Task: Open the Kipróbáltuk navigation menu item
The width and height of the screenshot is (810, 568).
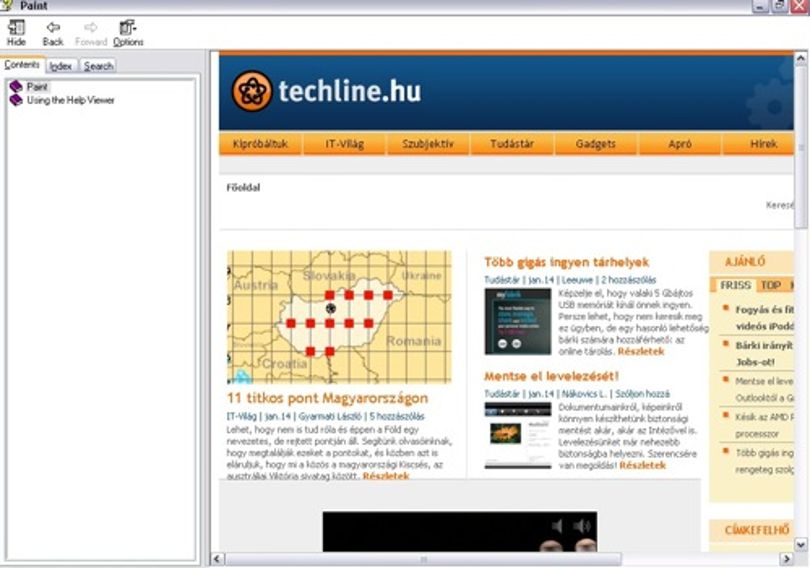Action: (260, 144)
